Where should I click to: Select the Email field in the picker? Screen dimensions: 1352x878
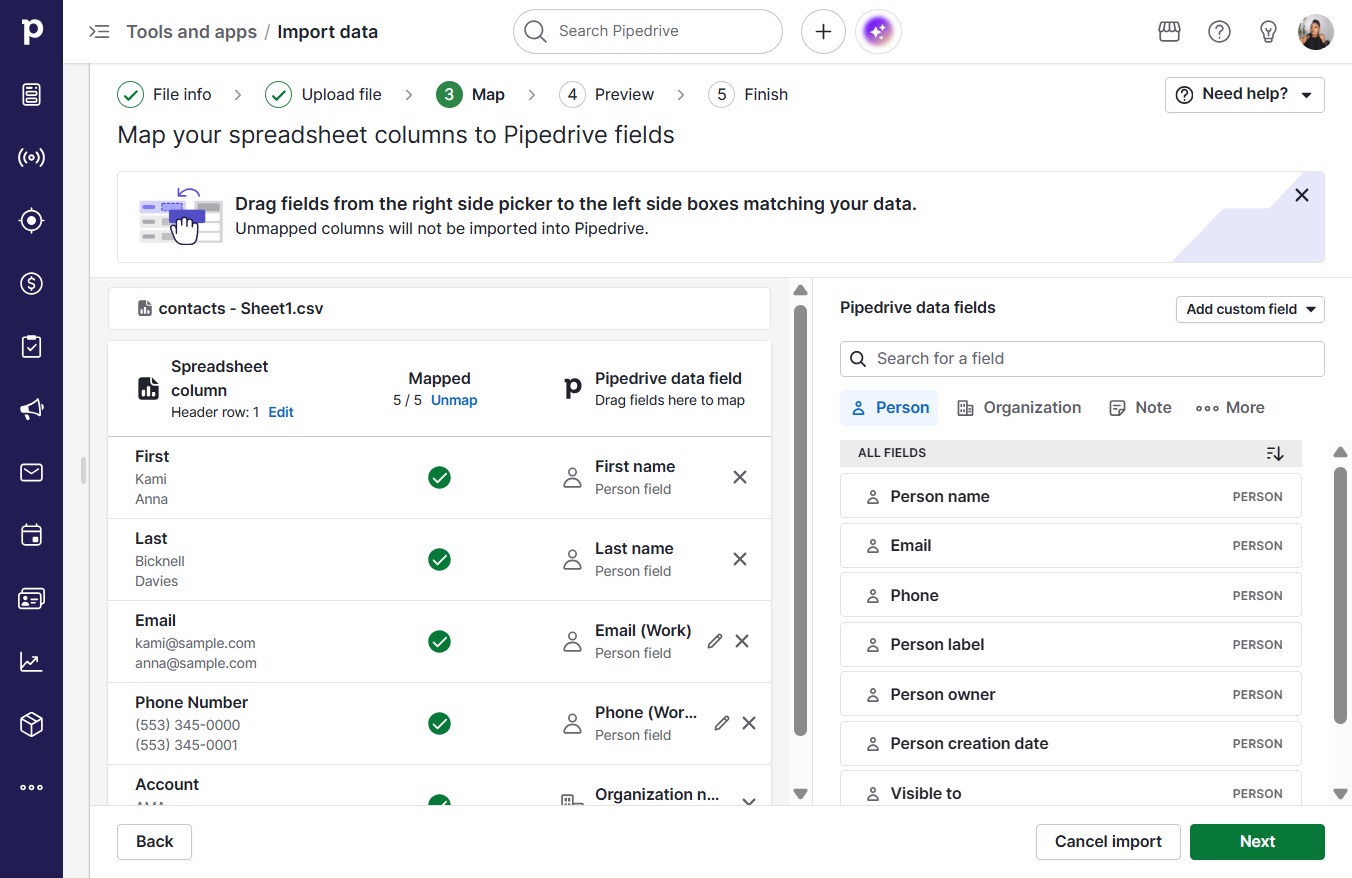coord(1070,546)
